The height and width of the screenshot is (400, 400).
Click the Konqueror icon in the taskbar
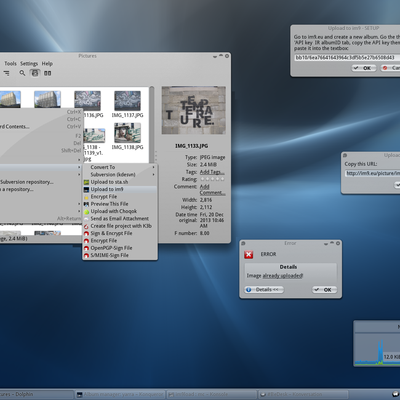pyautogui.click(x=80, y=395)
